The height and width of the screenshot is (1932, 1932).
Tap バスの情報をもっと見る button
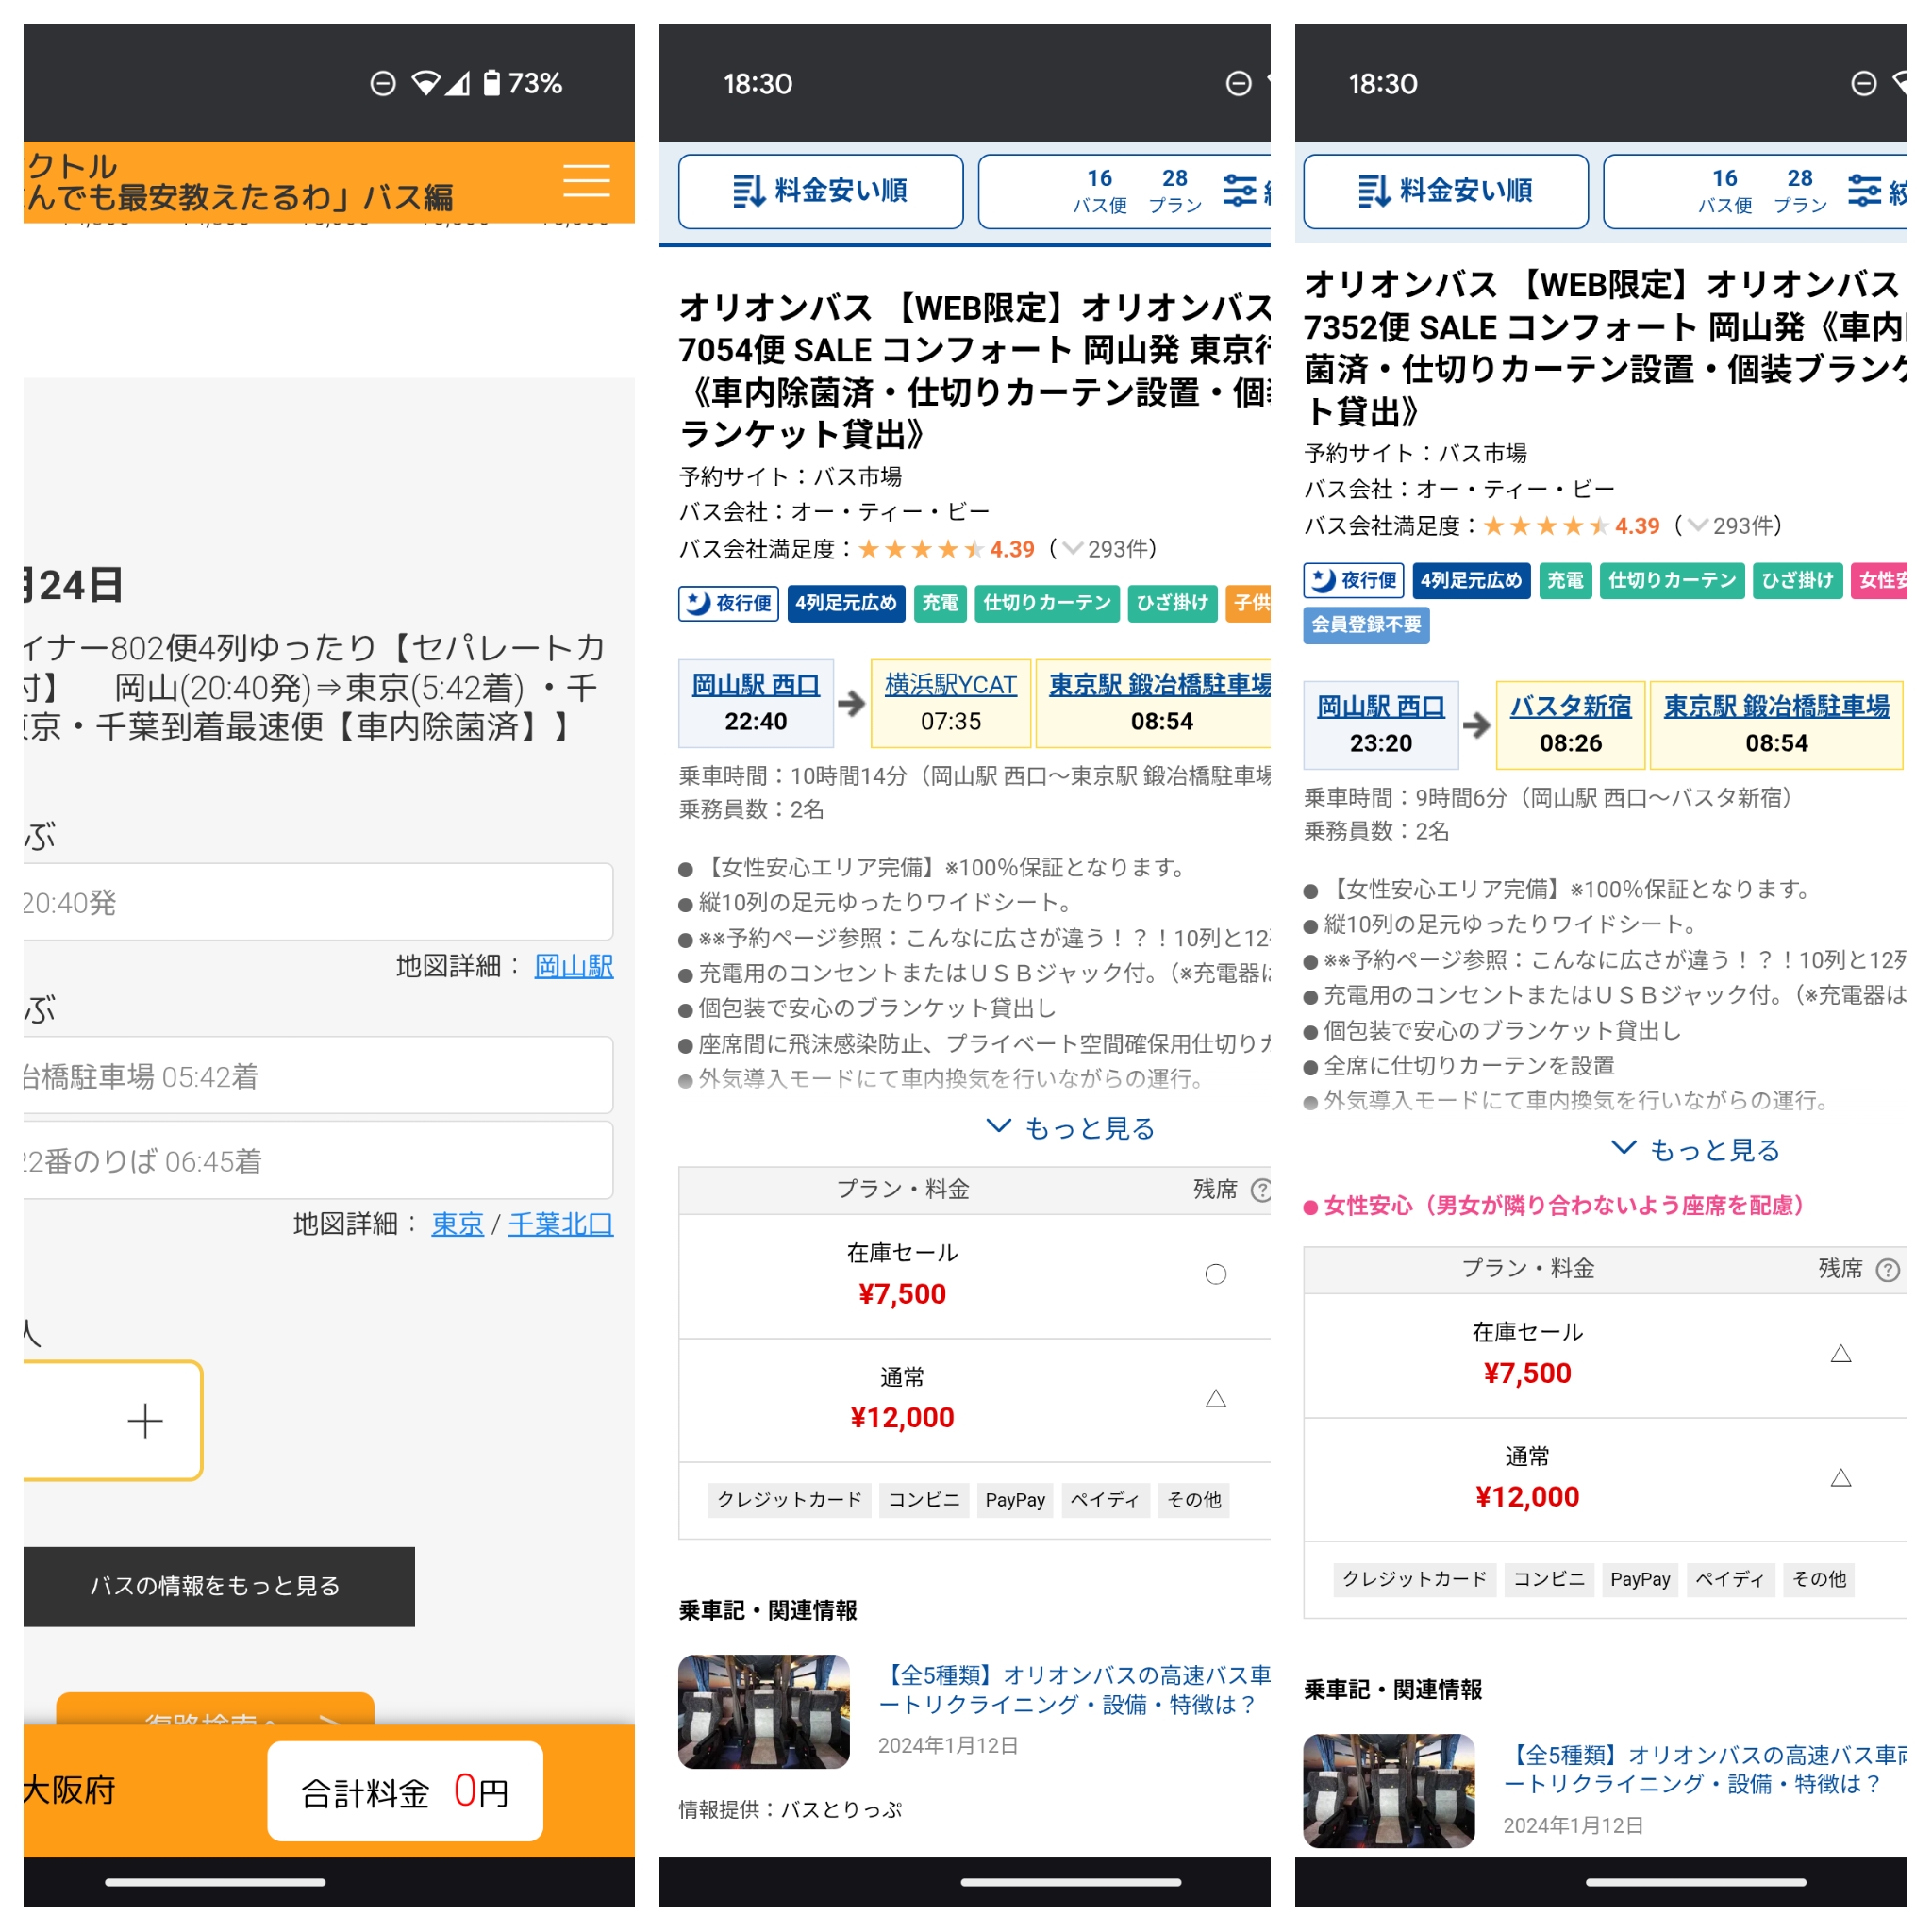pyautogui.click(x=219, y=1586)
